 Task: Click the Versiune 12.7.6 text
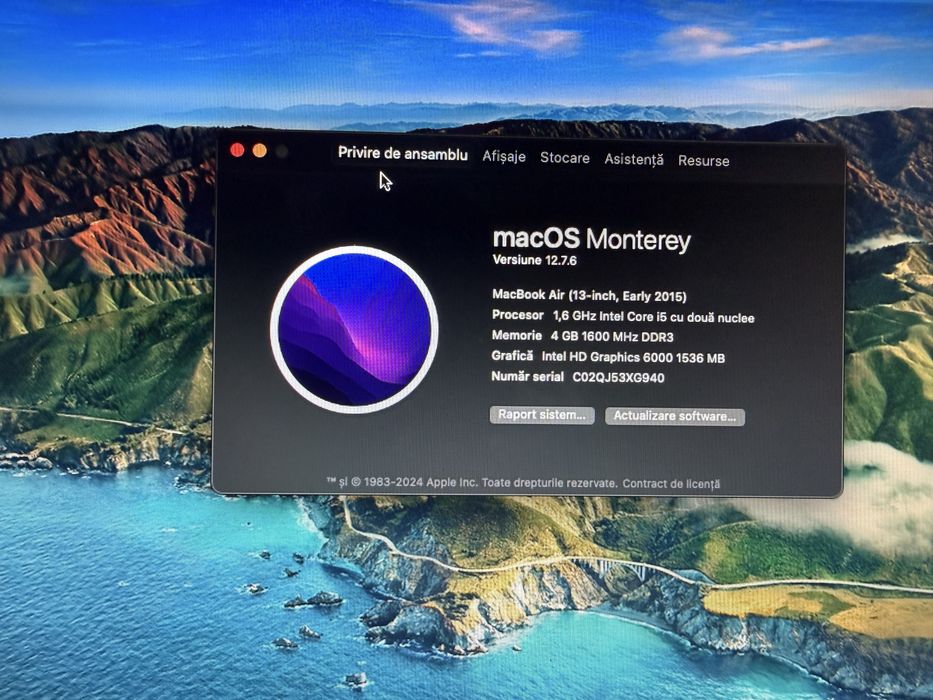[534, 260]
